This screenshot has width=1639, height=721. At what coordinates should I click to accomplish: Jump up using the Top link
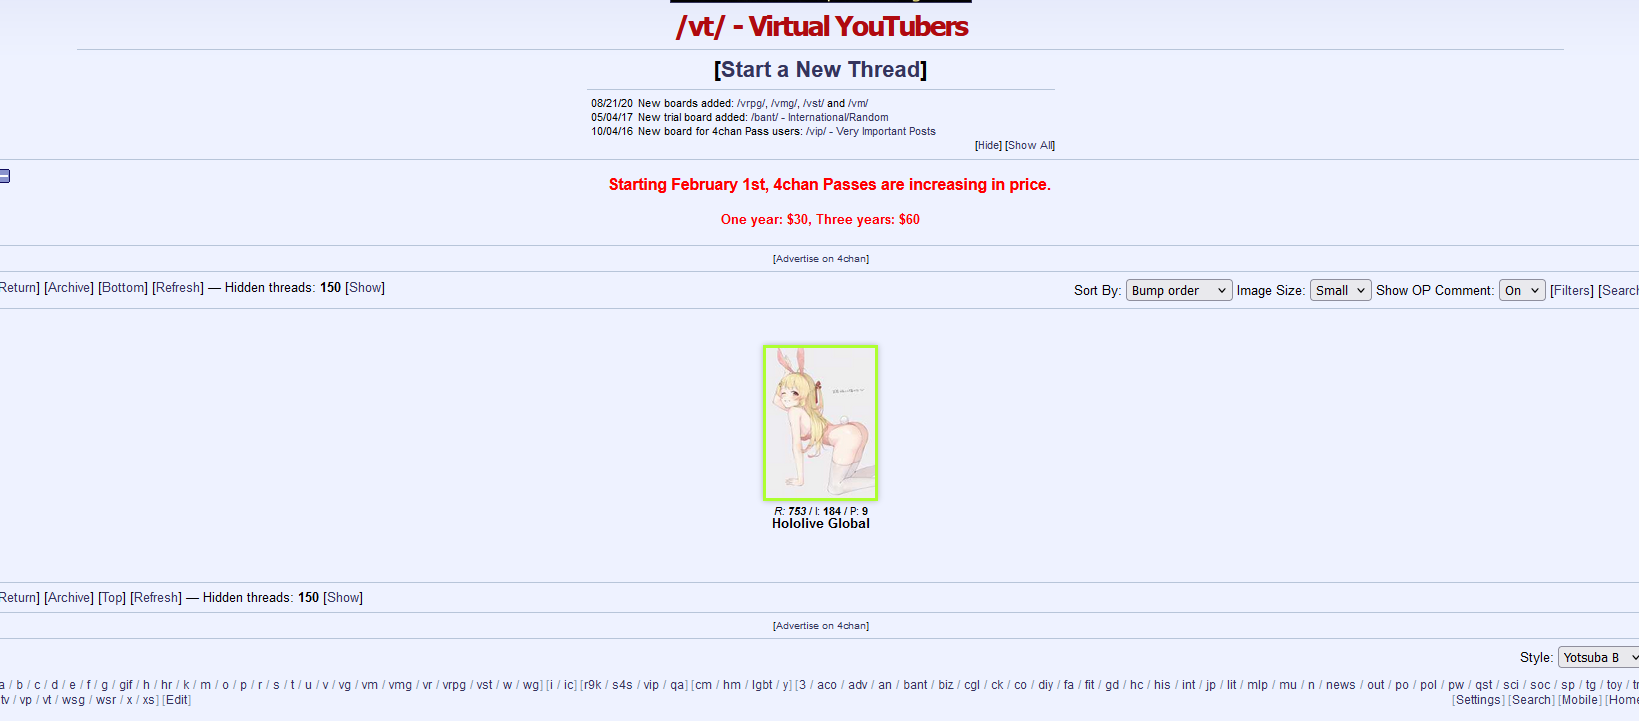tap(112, 598)
